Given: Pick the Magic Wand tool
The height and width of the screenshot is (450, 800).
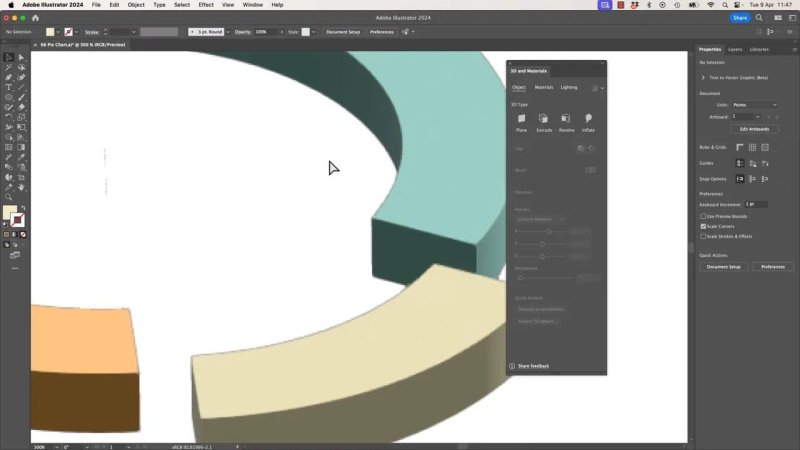Looking at the screenshot, I should 9,67.
